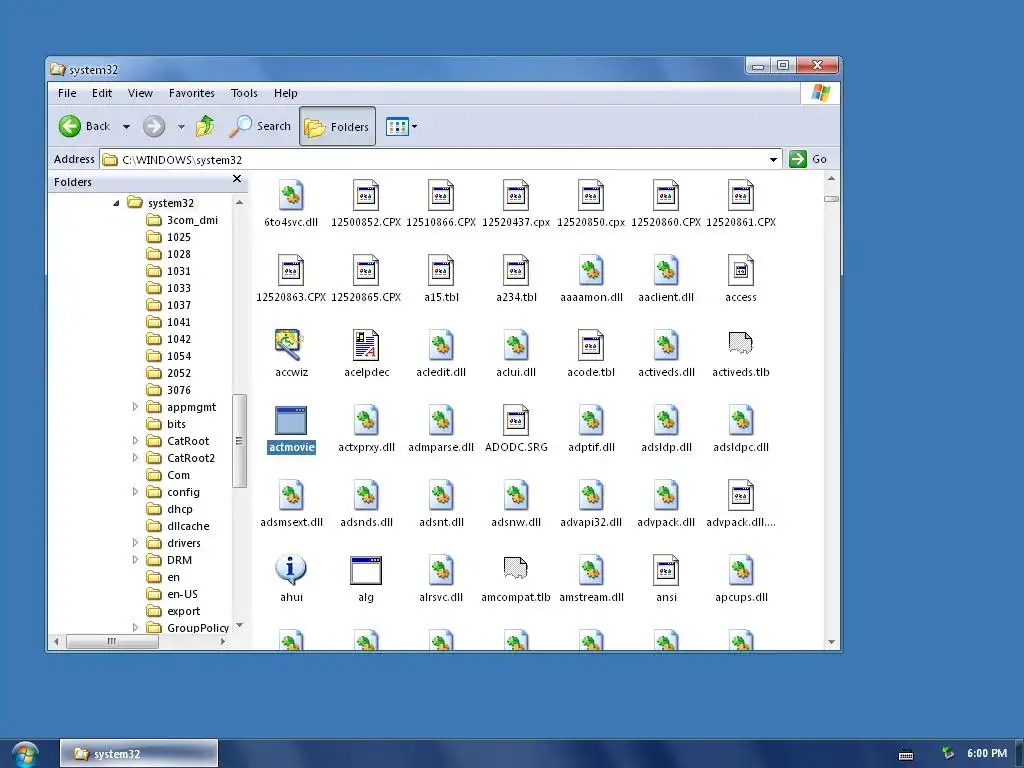Open the Views dropdown button

[401, 126]
